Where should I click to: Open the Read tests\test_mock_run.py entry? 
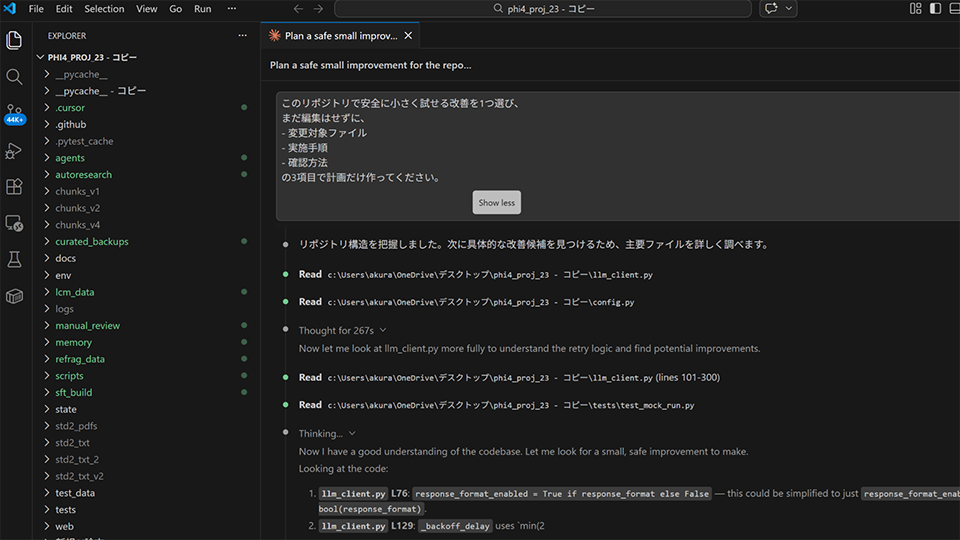point(497,405)
